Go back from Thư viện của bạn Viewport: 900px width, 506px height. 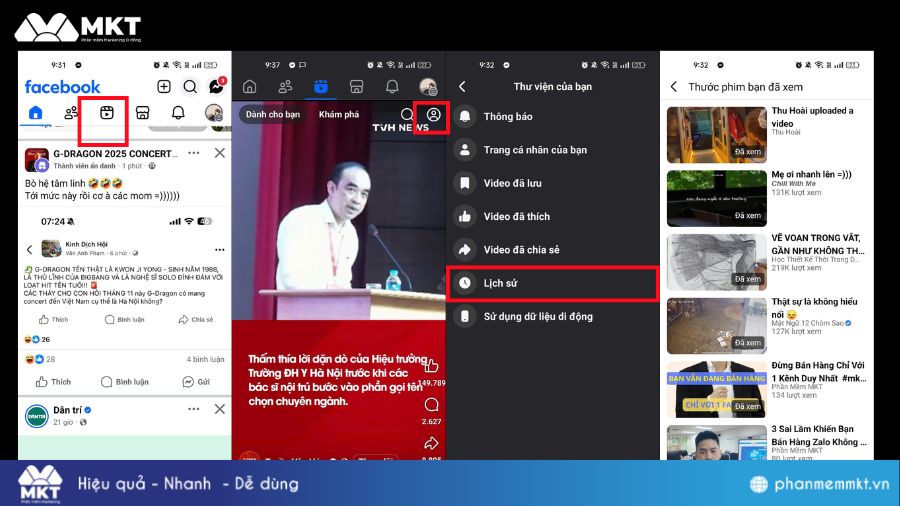tap(463, 87)
